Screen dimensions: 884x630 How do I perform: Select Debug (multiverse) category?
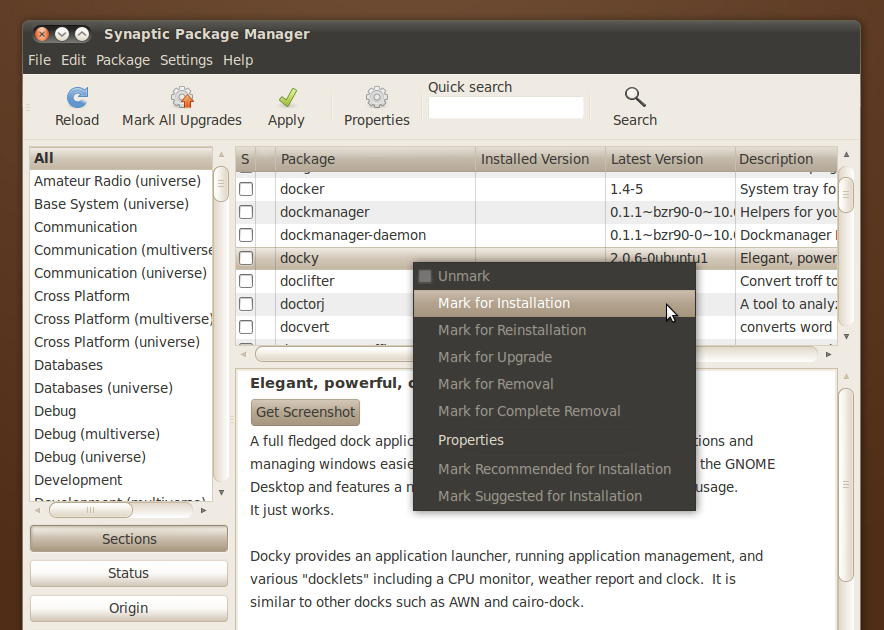(x=121, y=434)
